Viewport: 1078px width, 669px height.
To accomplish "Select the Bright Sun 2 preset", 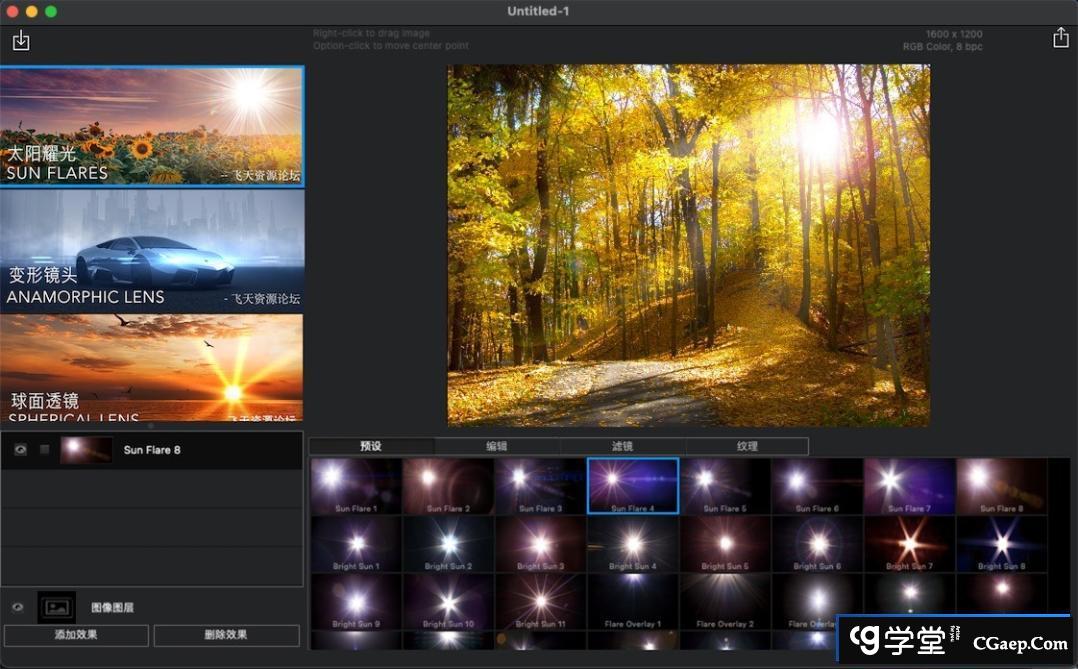I will [448, 544].
